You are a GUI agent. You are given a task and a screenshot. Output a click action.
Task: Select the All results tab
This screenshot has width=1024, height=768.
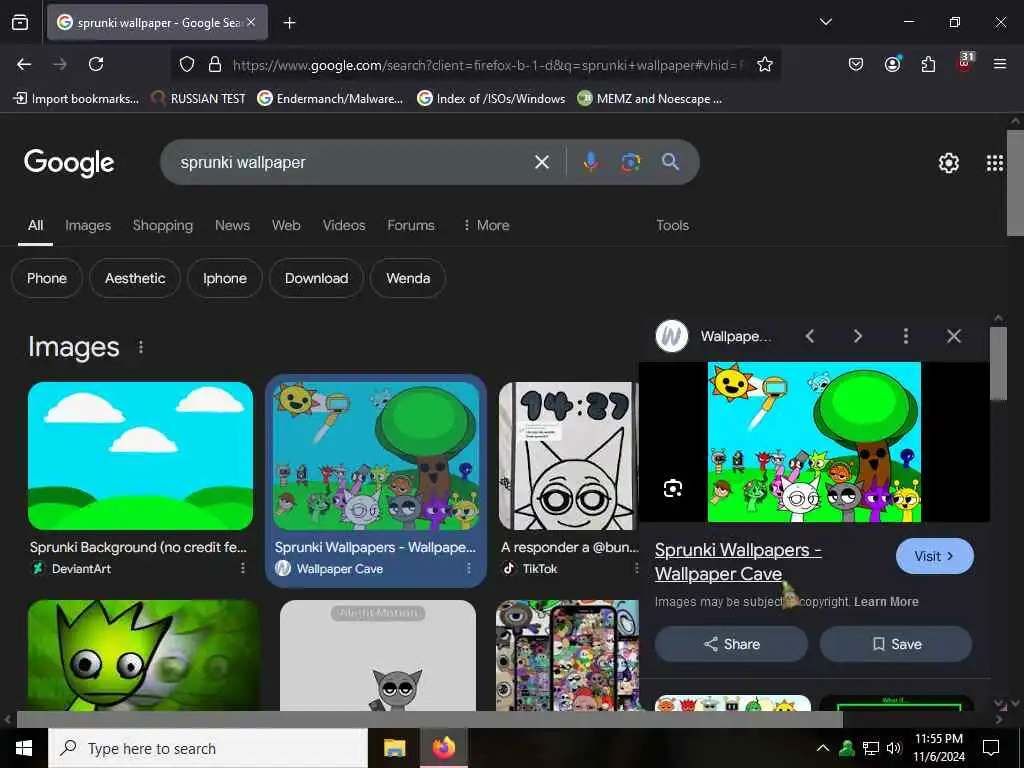[x=35, y=225]
